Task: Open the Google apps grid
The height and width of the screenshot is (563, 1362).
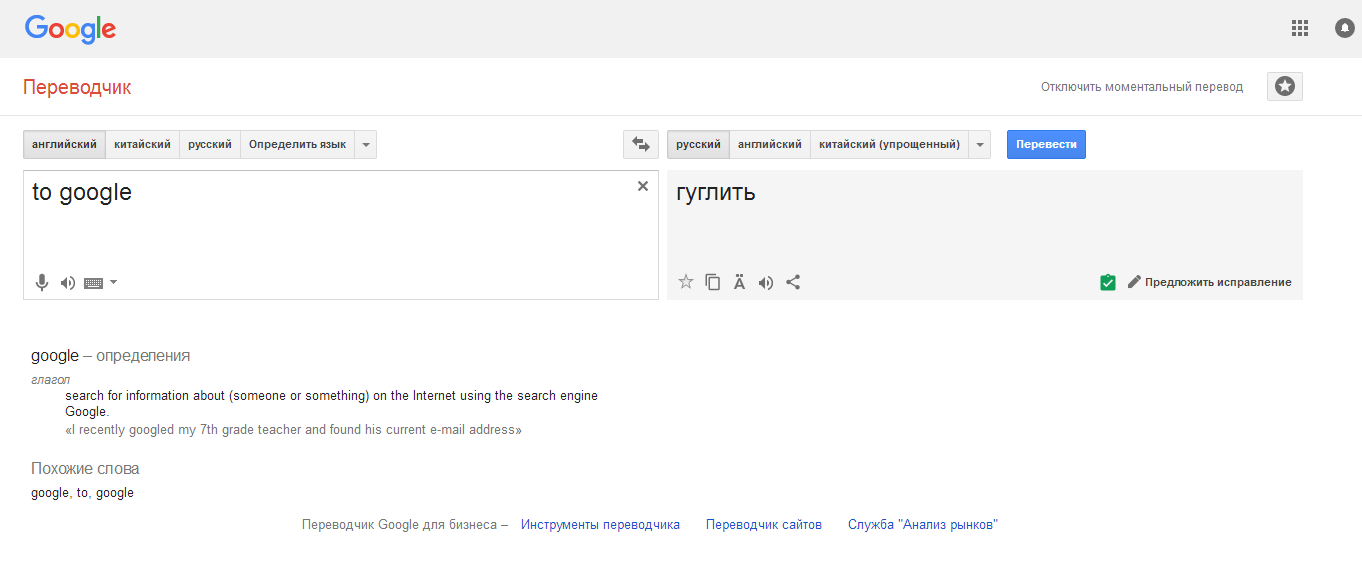Action: [1300, 28]
